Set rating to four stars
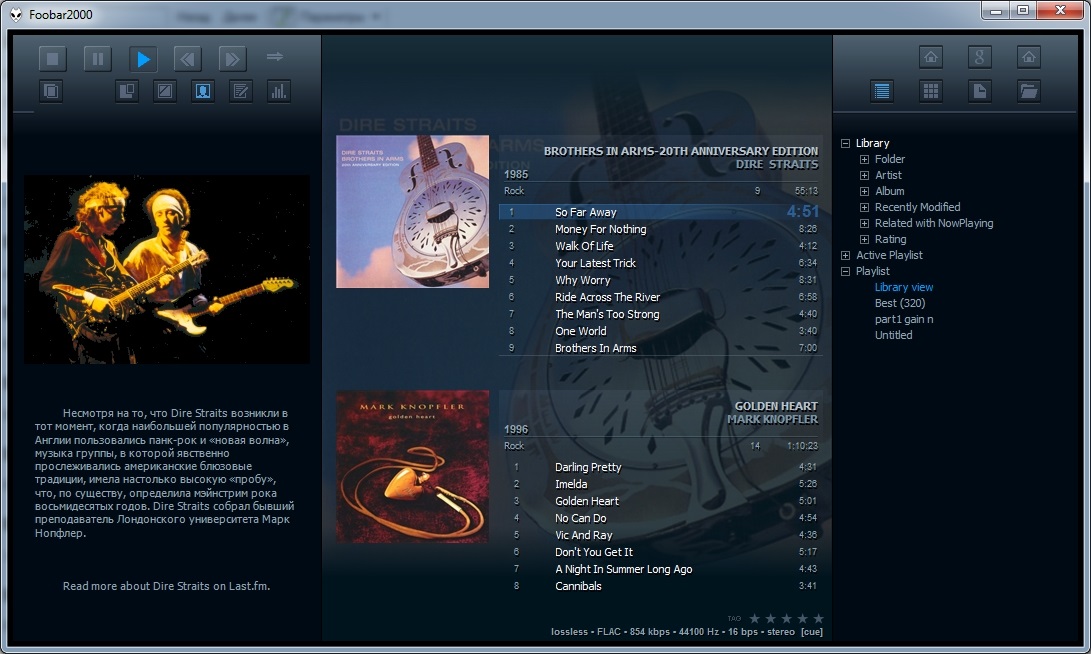 coord(803,619)
